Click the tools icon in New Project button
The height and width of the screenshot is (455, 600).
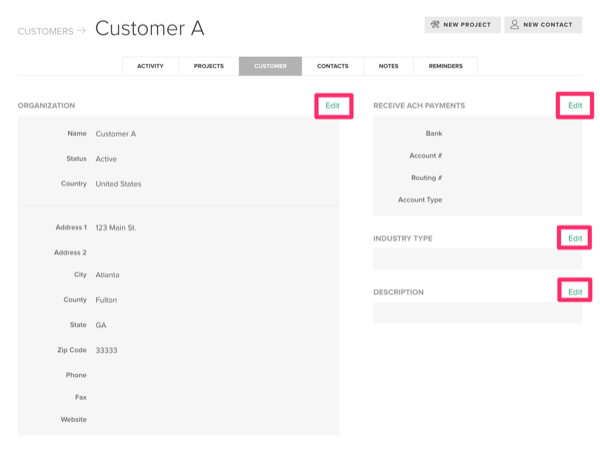point(435,24)
